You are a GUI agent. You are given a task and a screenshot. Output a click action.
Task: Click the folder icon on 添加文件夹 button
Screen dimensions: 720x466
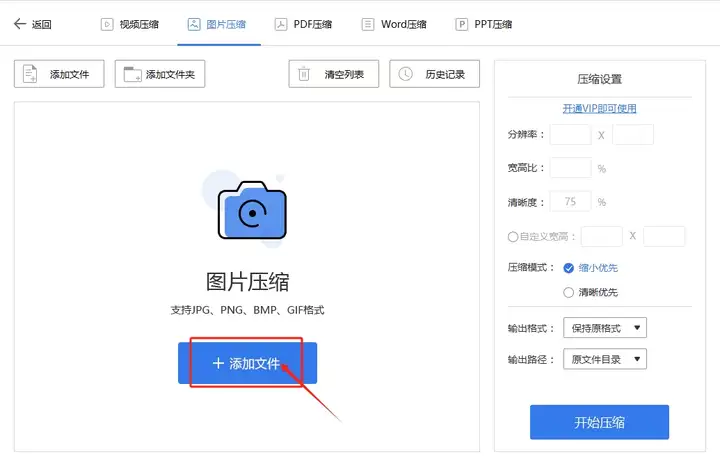[x=132, y=74]
